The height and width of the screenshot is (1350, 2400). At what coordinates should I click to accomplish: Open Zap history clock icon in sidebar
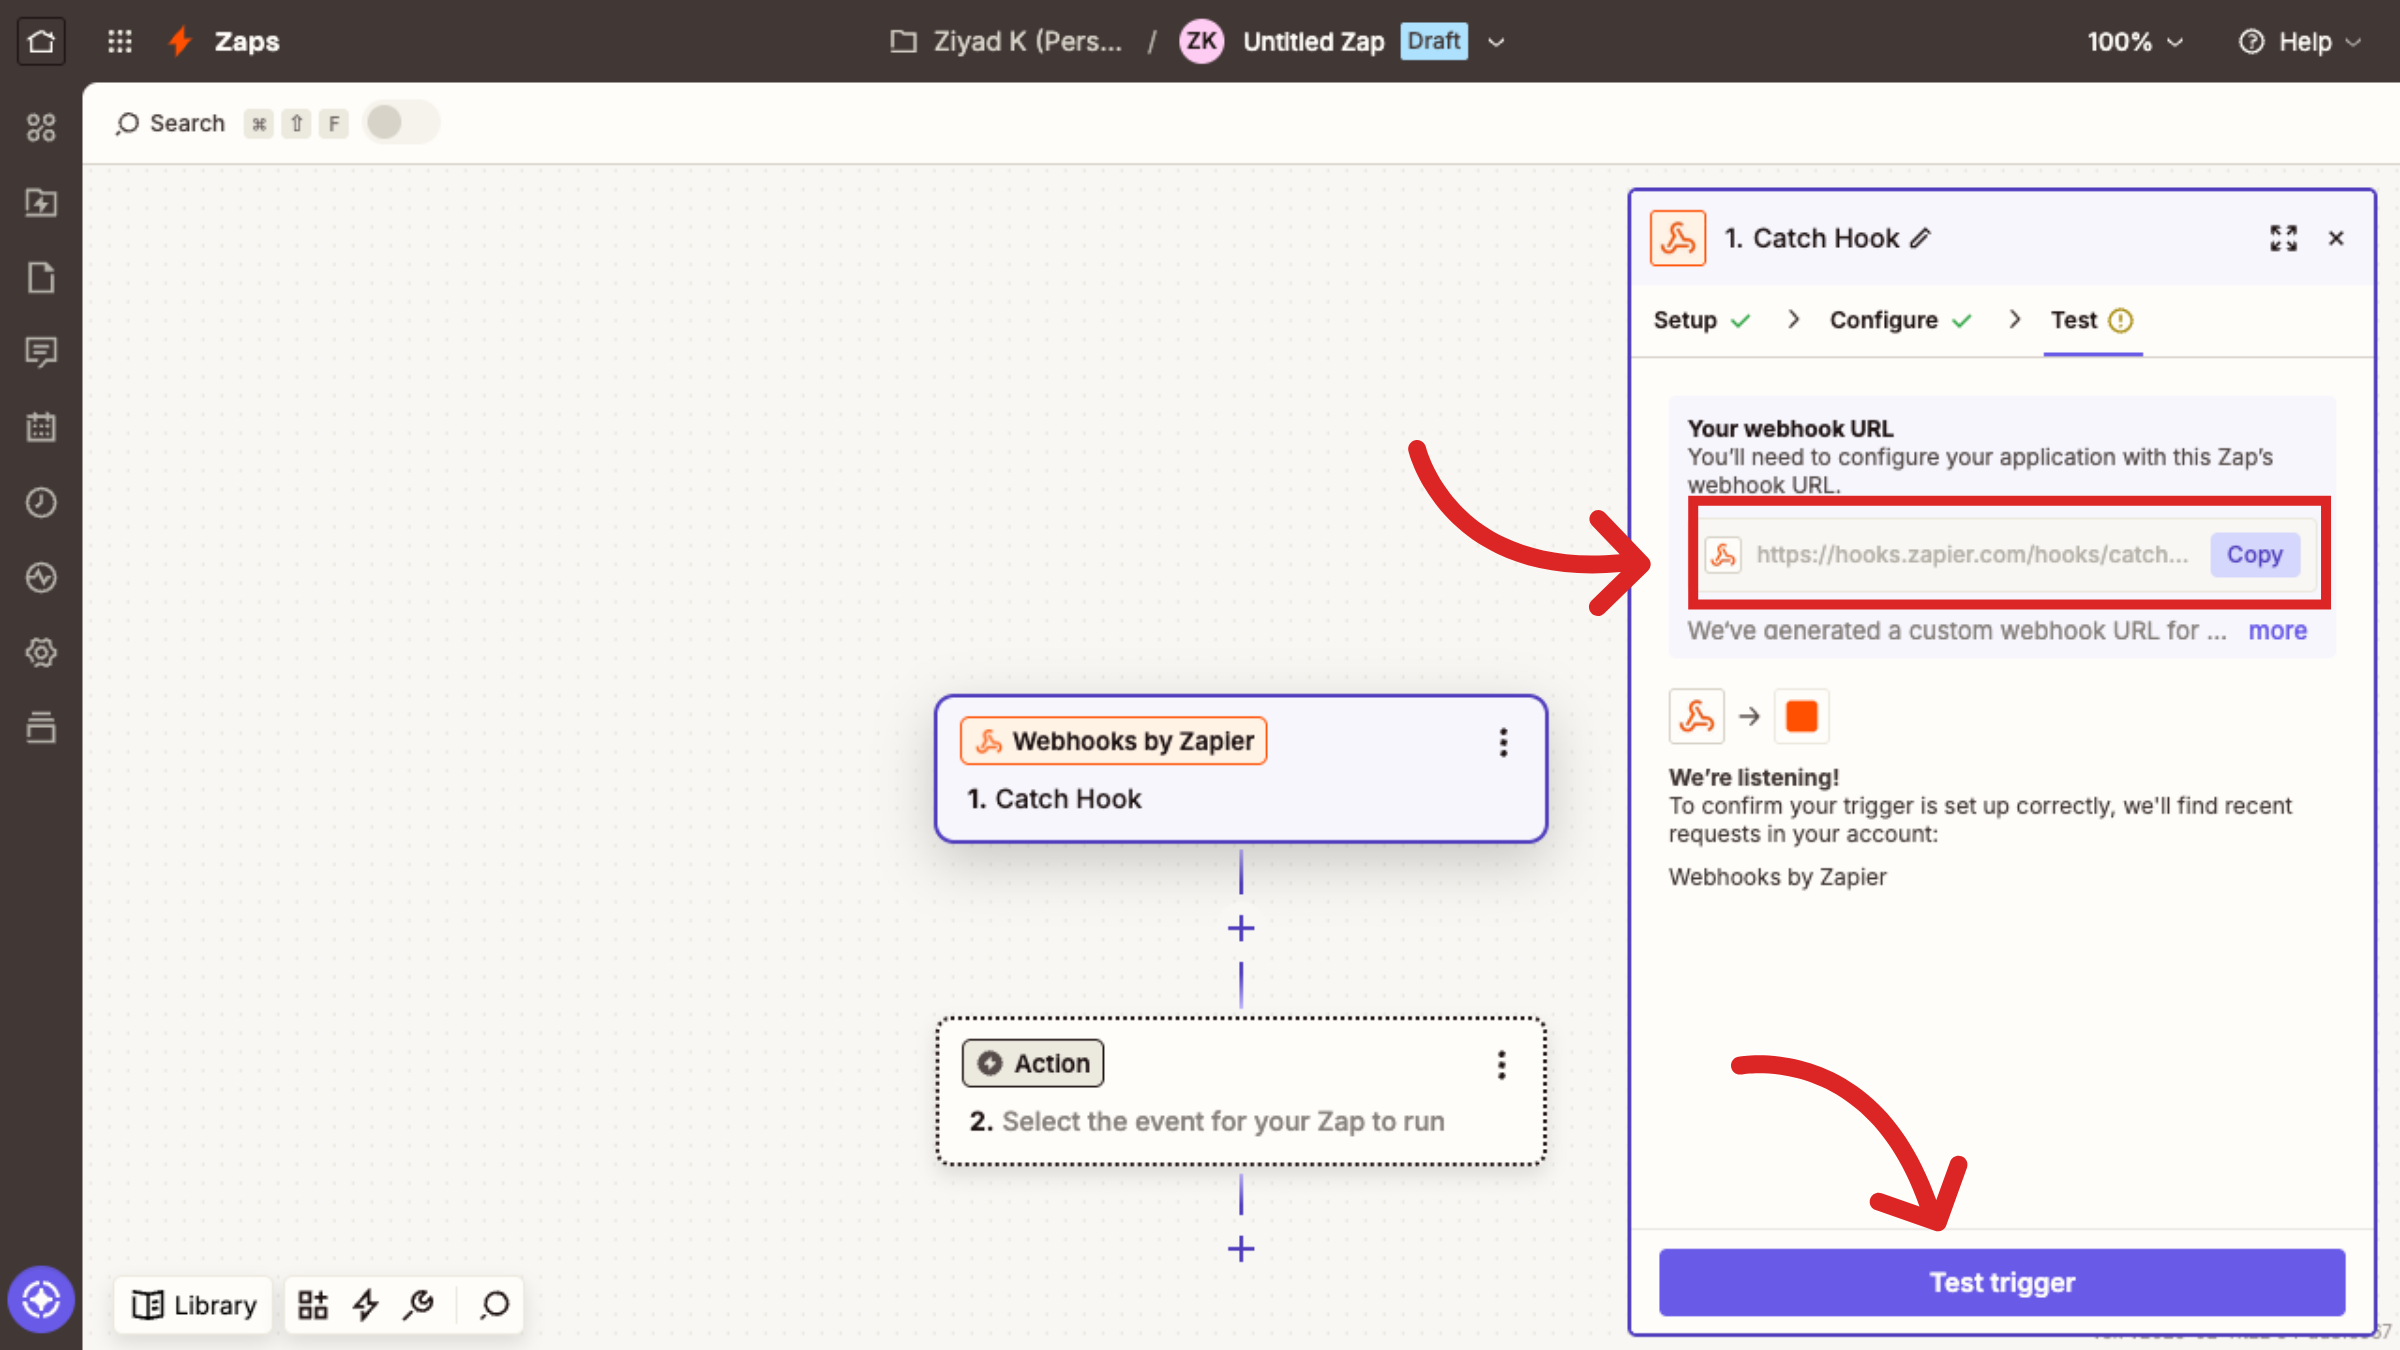click(41, 502)
